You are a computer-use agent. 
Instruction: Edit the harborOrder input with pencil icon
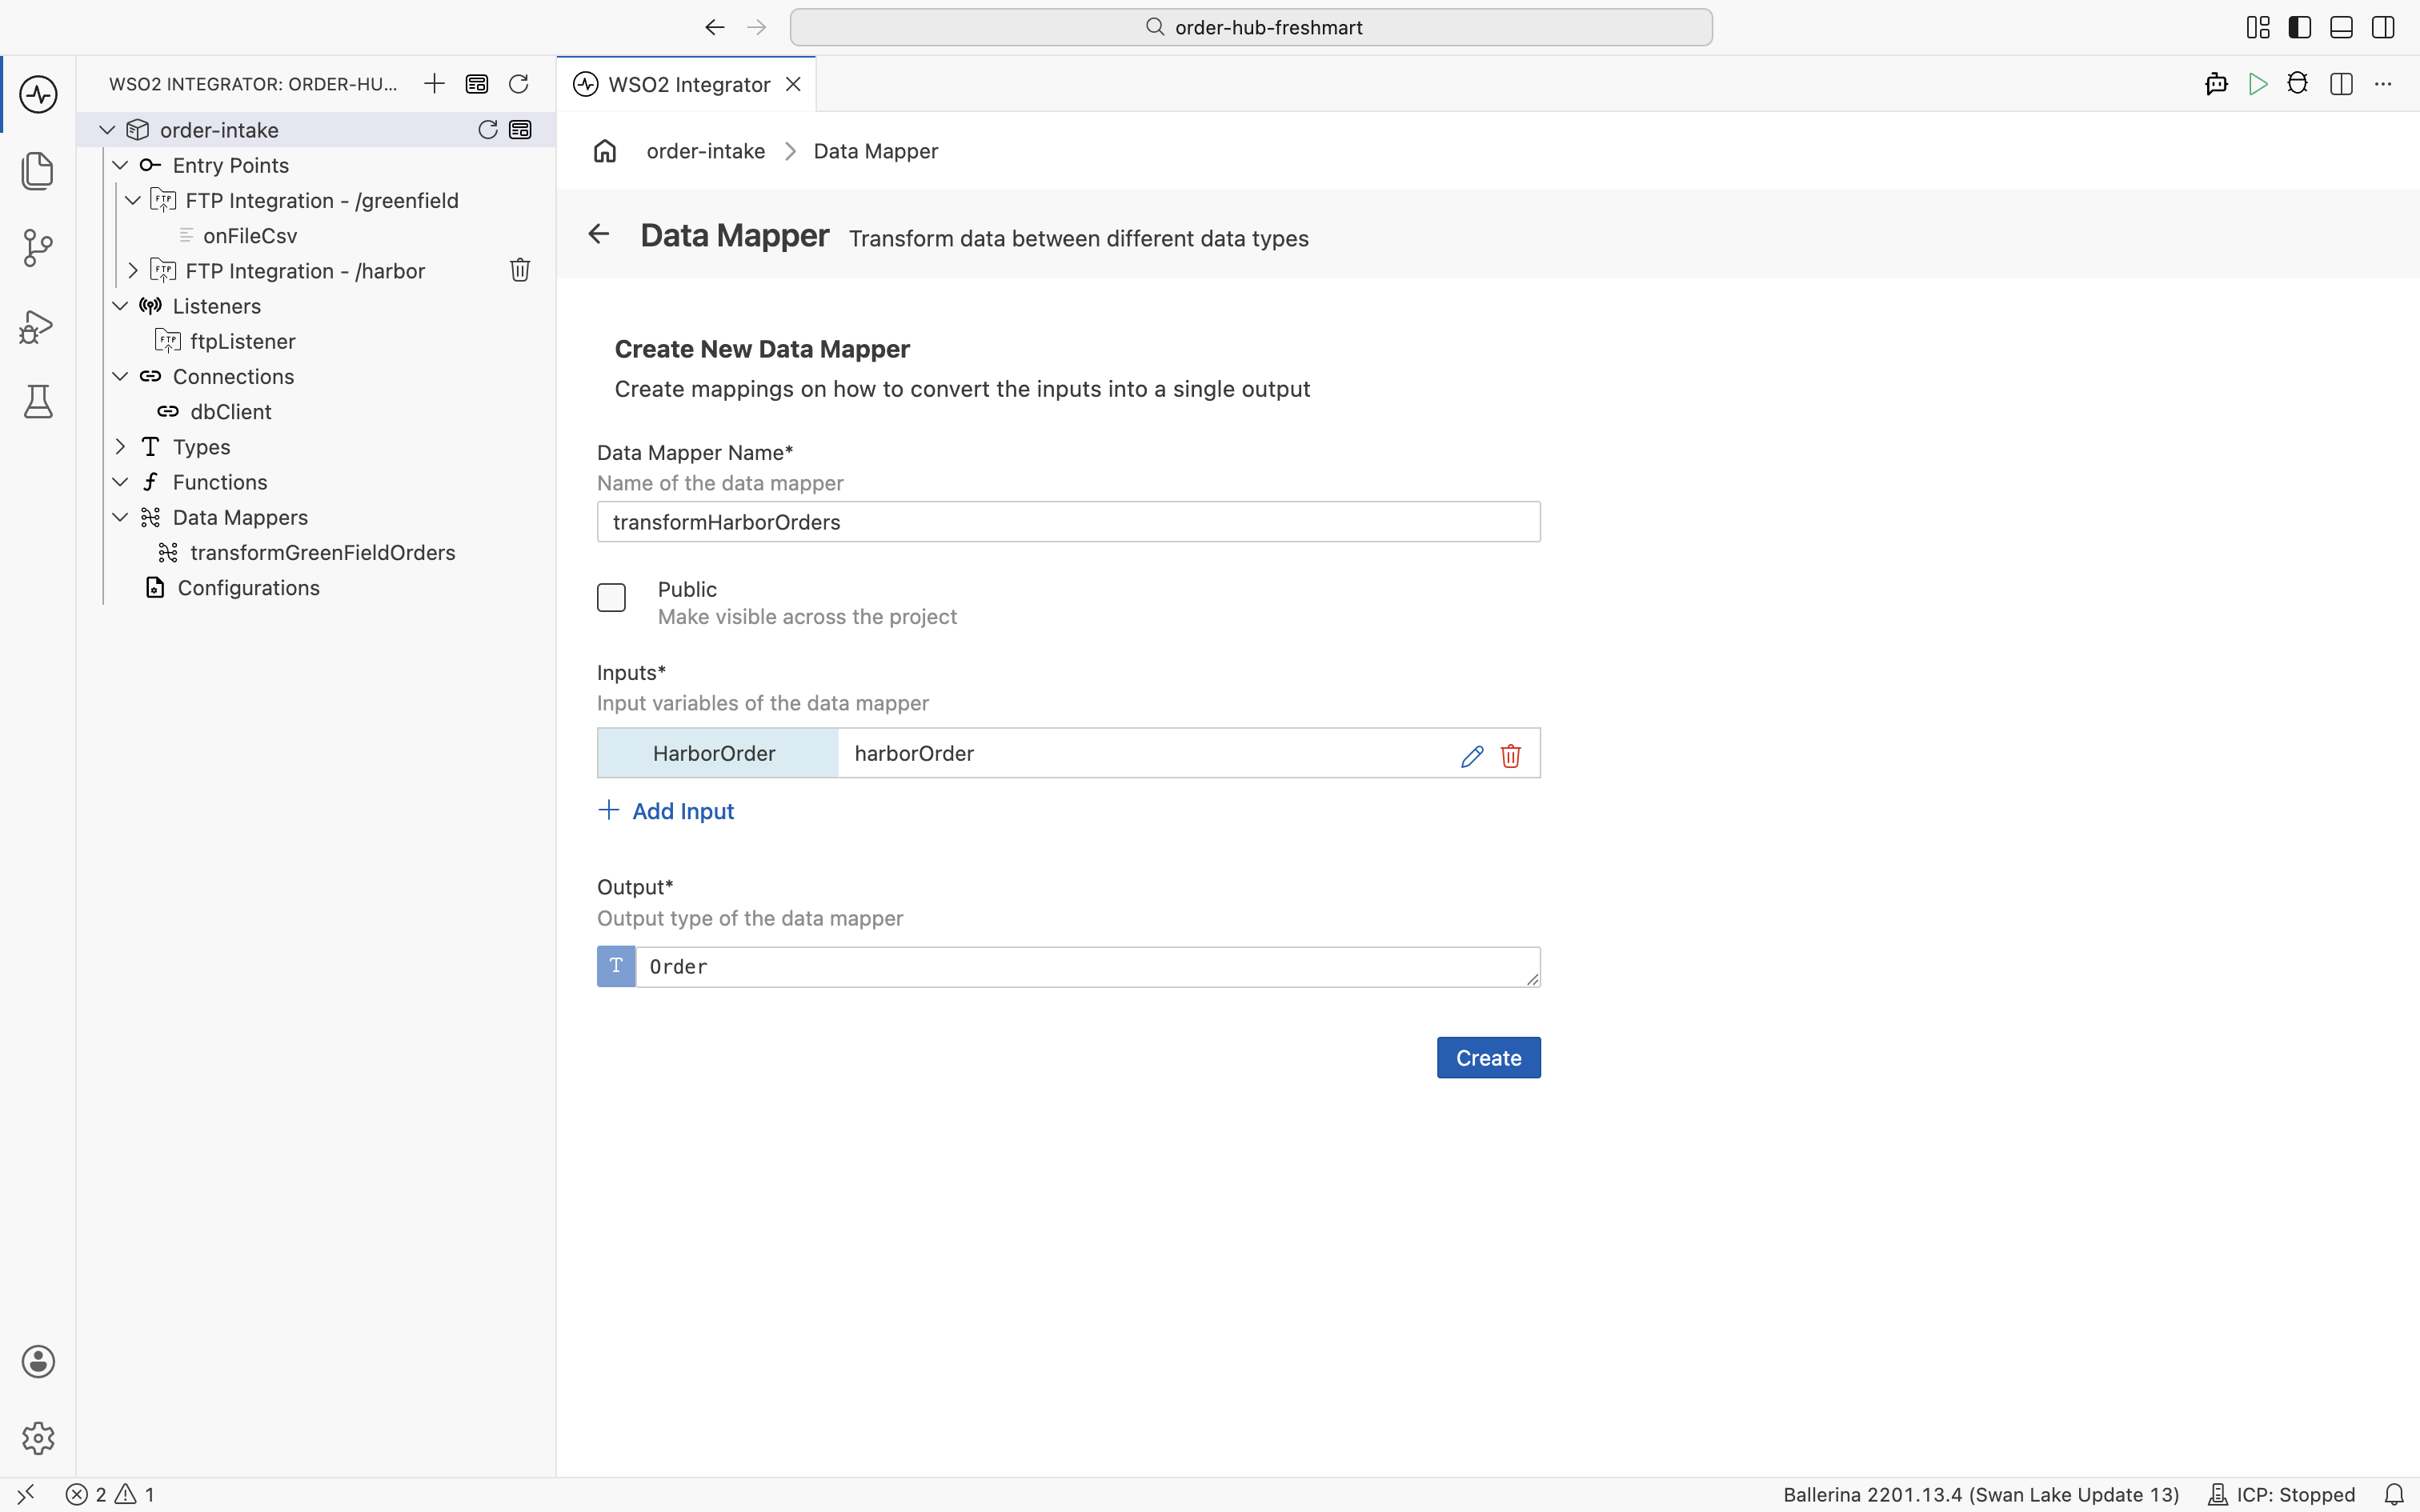click(1472, 755)
